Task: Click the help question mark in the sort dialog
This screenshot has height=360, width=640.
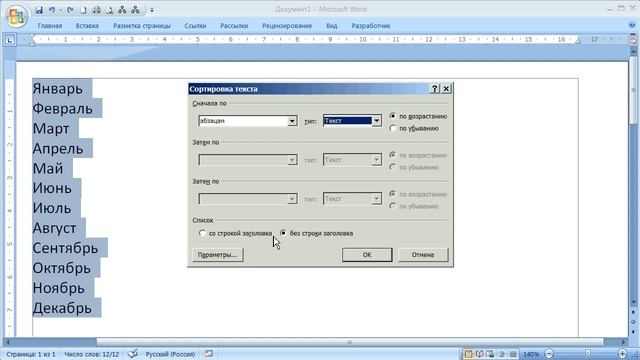Action: coord(435,89)
